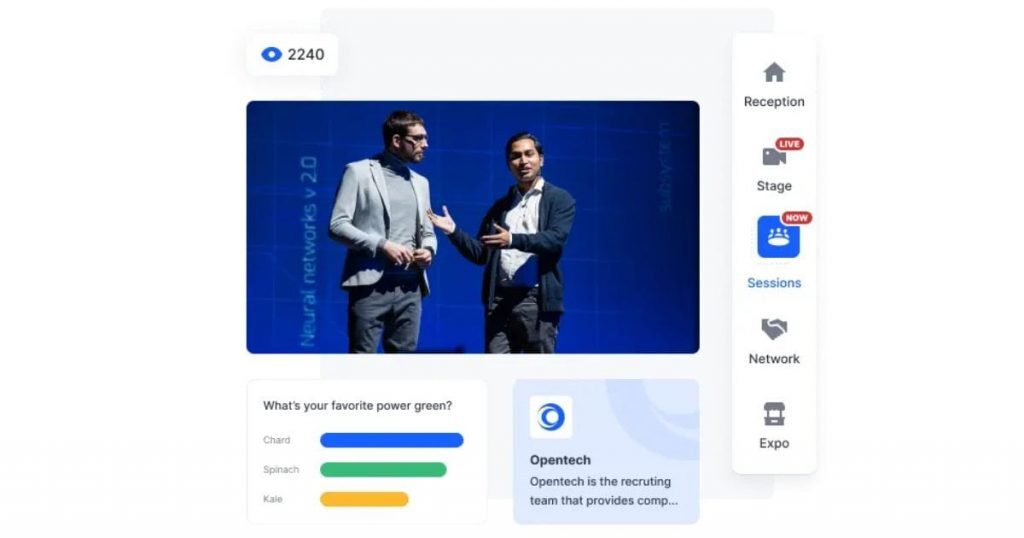
Task: Click the Network handshake icon
Action: click(774, 329)
